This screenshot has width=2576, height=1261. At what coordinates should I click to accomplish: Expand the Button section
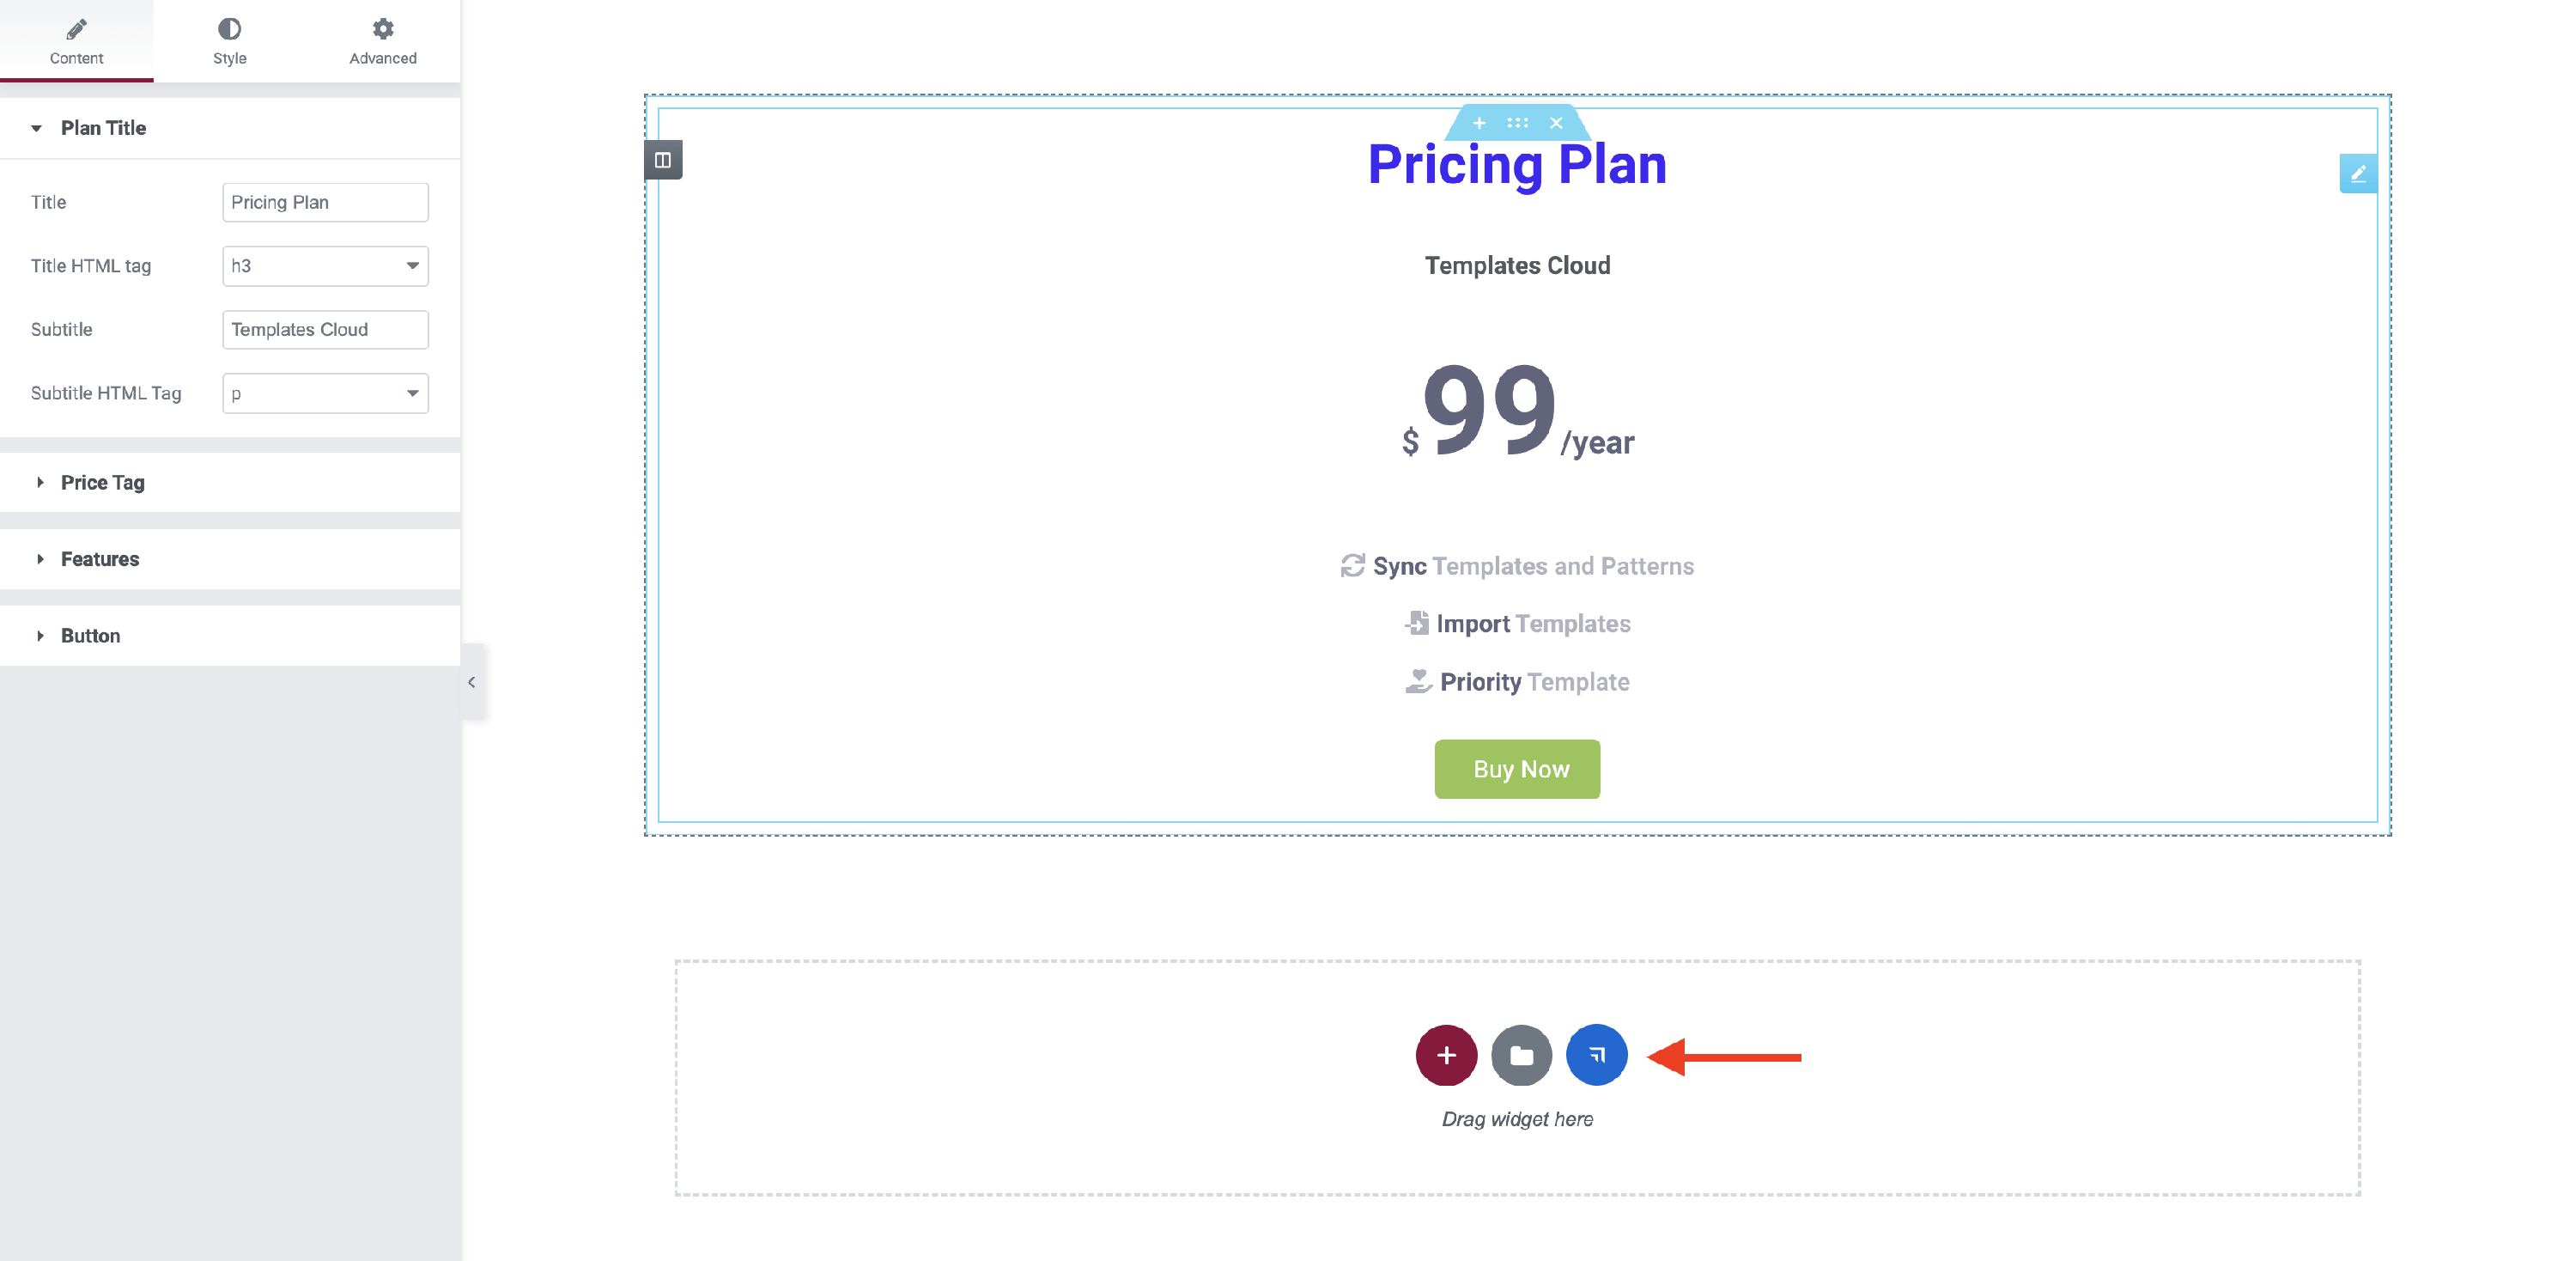click(90, 636)
